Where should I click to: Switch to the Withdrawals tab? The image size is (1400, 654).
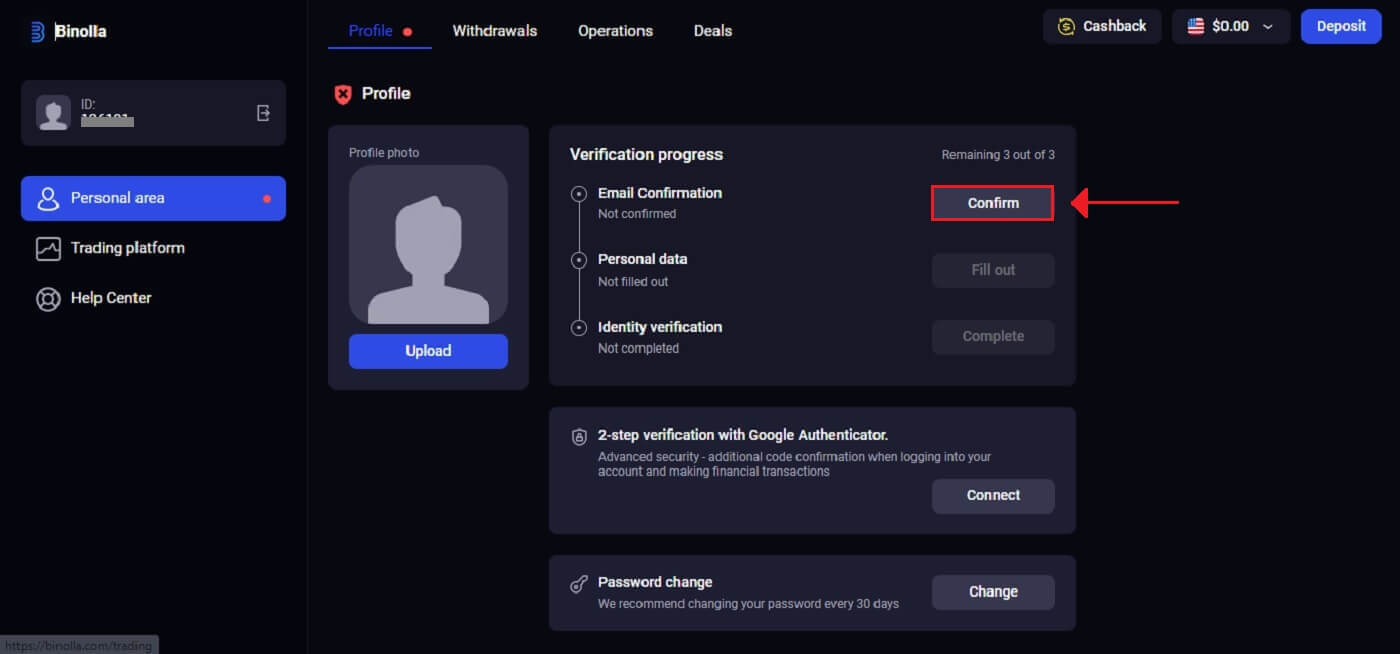(x=494, y=31)
